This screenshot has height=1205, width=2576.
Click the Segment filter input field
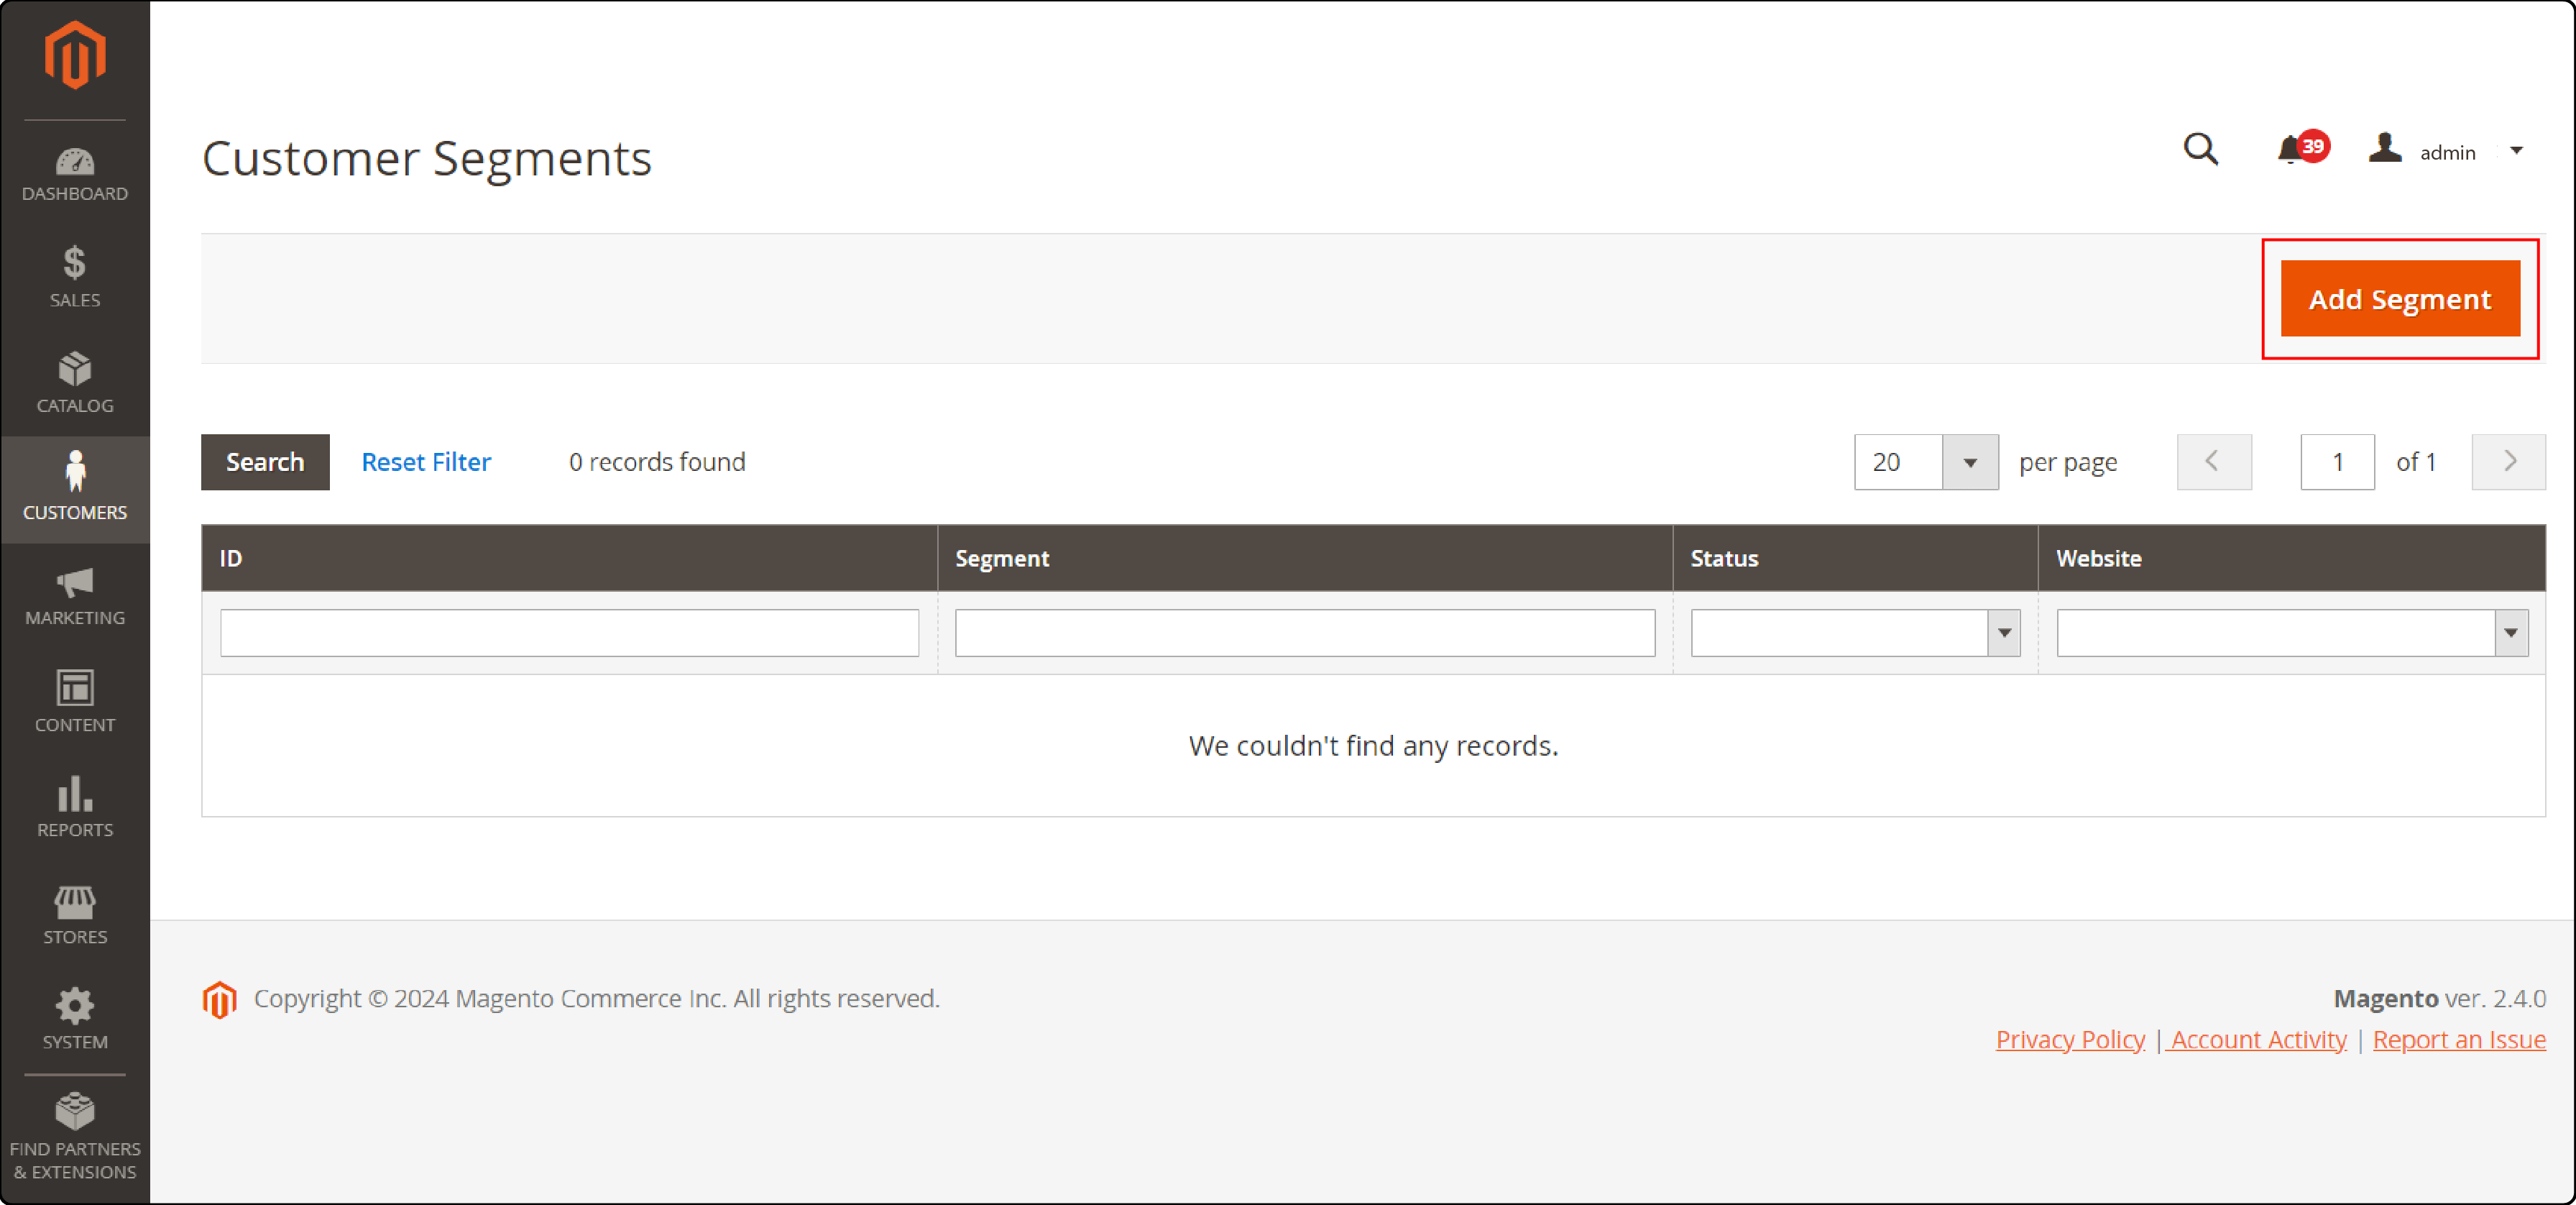coord(1305,633)
